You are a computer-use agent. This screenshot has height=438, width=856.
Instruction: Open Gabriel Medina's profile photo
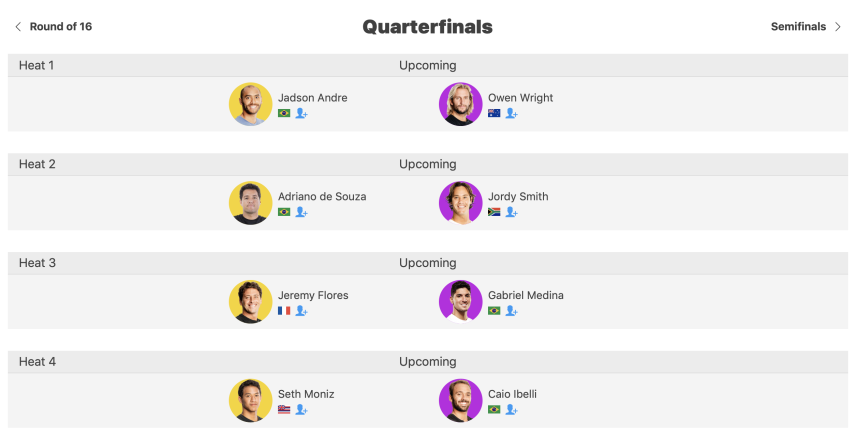tap(461, 301)
